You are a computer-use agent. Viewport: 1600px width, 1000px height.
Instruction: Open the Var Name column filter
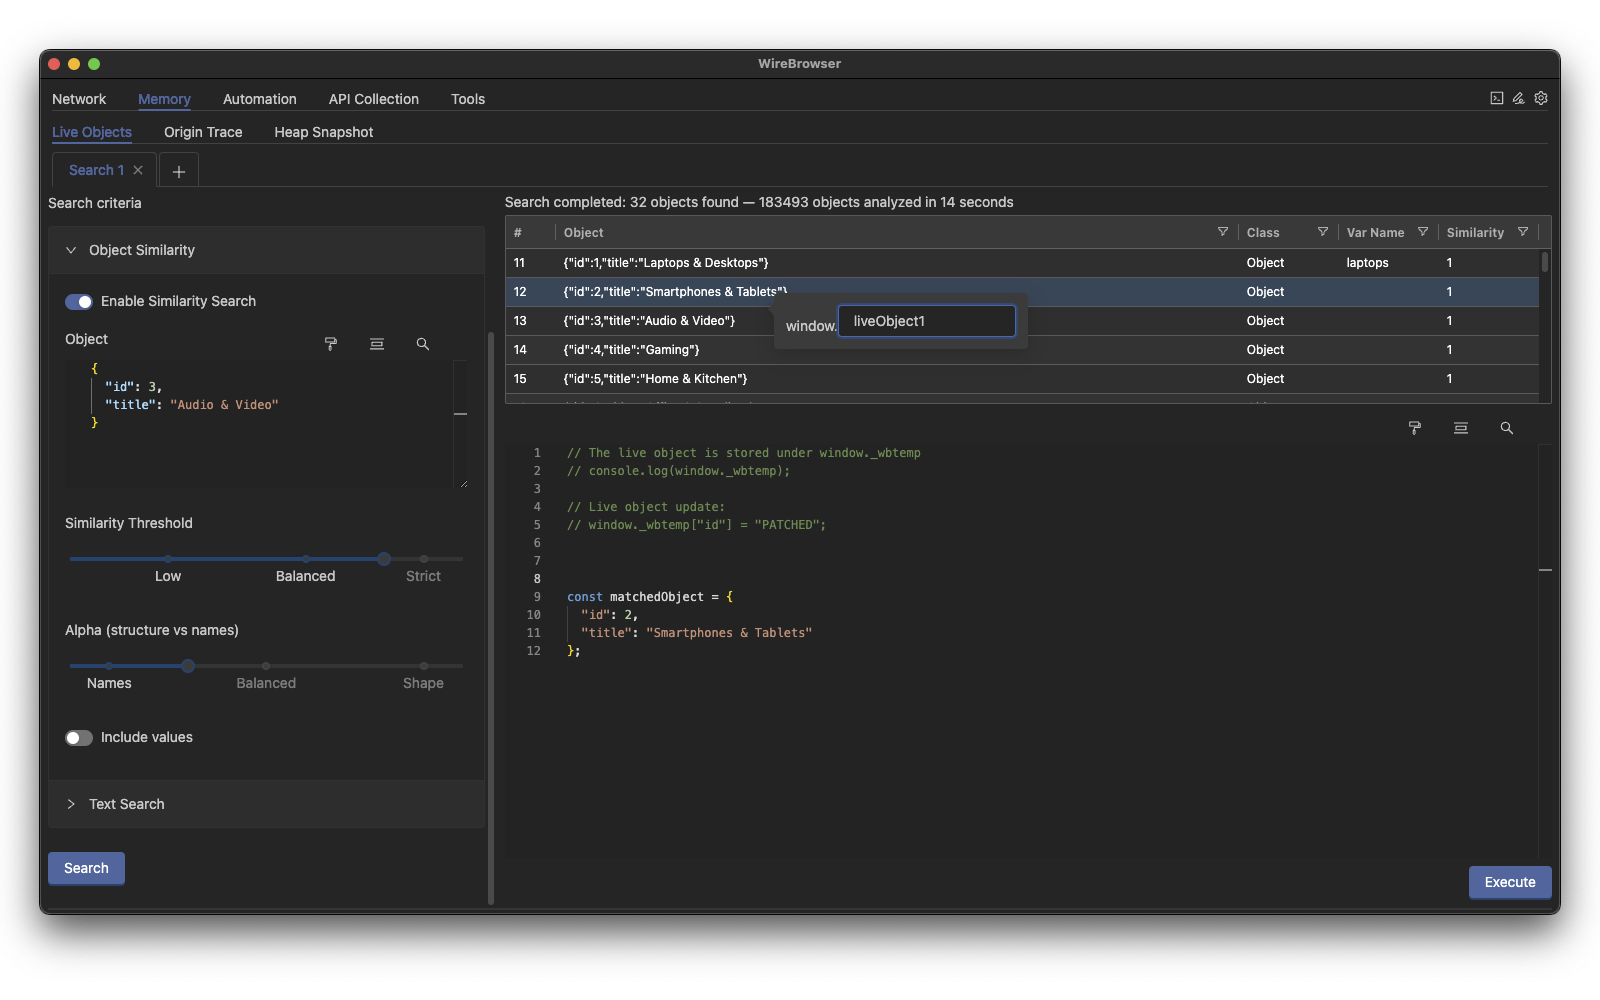click(x=1423, y=232)
